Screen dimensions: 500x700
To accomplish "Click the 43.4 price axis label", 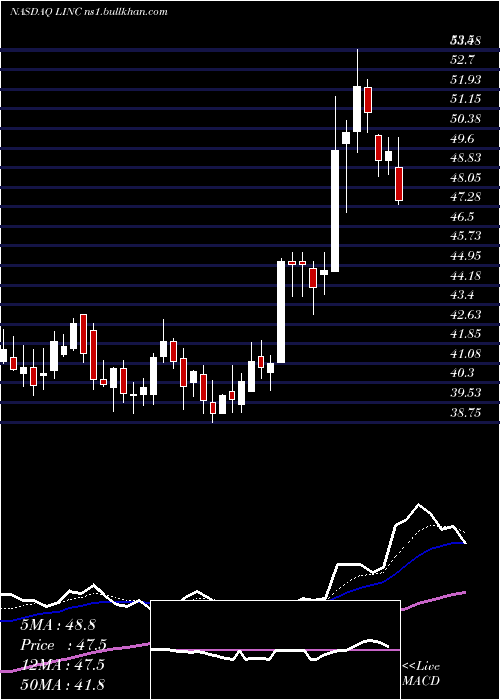I will pos(462,295).
